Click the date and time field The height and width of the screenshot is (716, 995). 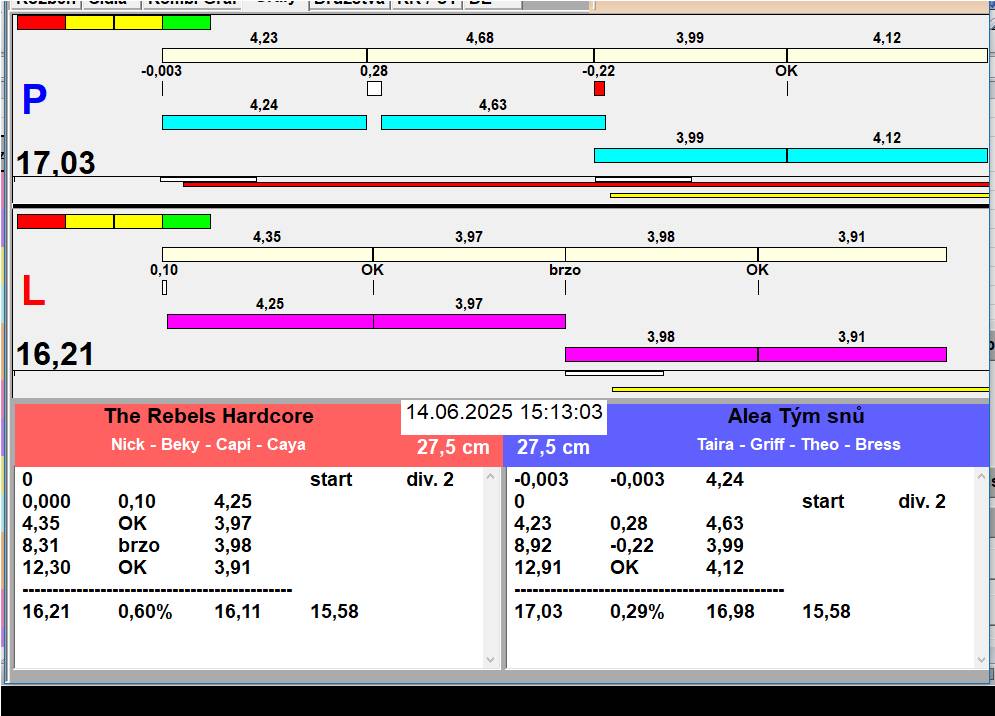[504, 412]
